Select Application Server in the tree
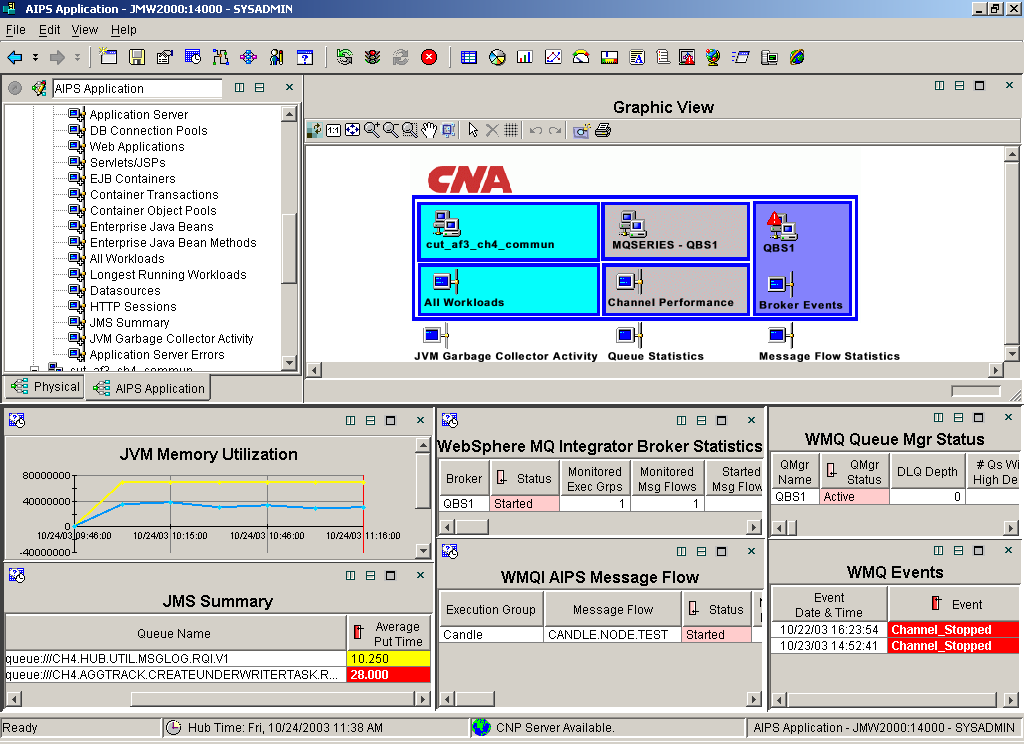This screenshot has width=1024, height=744. click(138, 114)
